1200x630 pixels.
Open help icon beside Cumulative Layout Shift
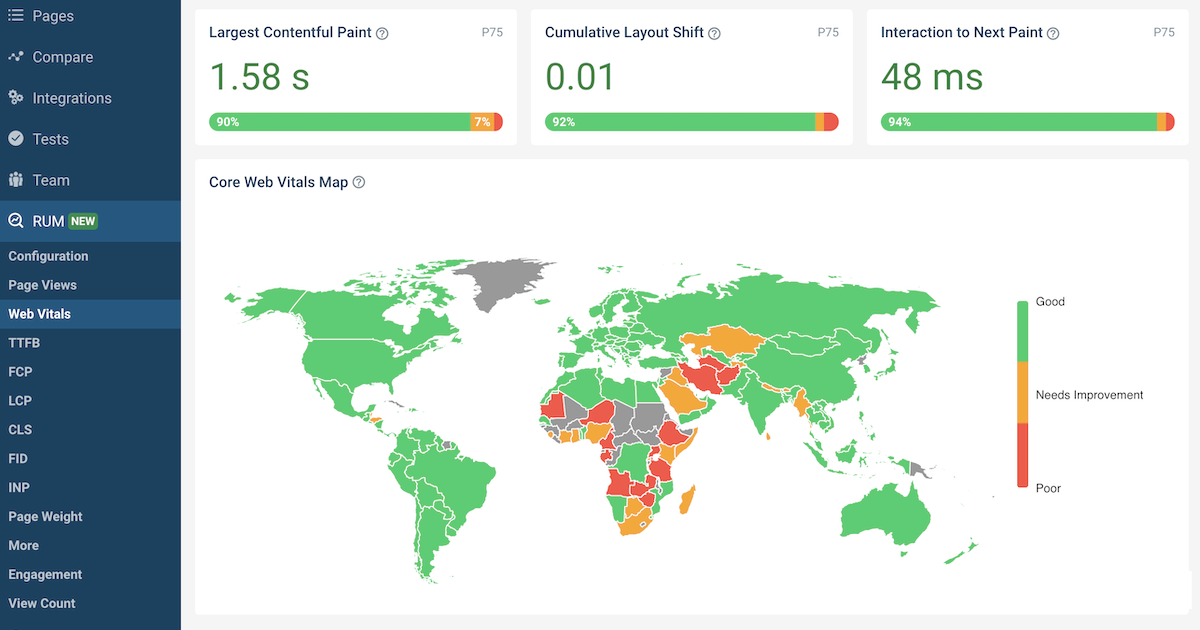coord(714,33)
